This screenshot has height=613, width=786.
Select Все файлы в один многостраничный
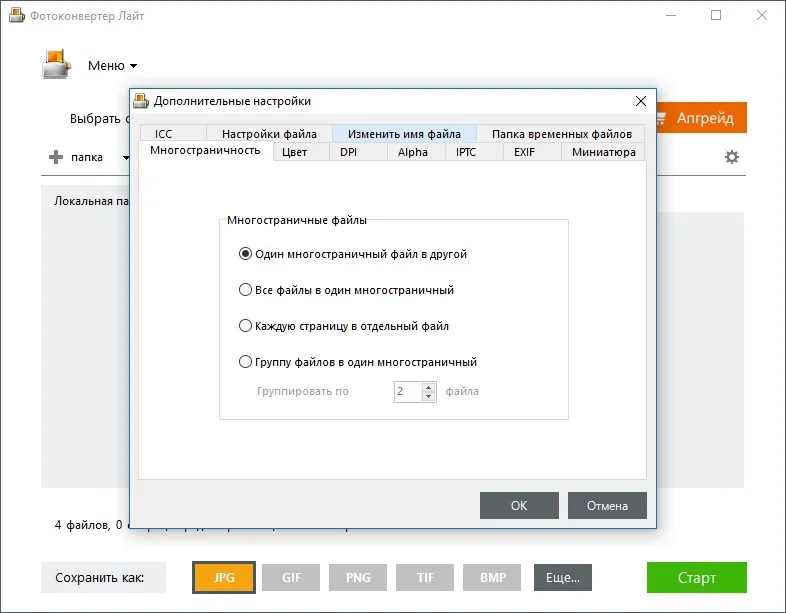[x=245, y=290]
